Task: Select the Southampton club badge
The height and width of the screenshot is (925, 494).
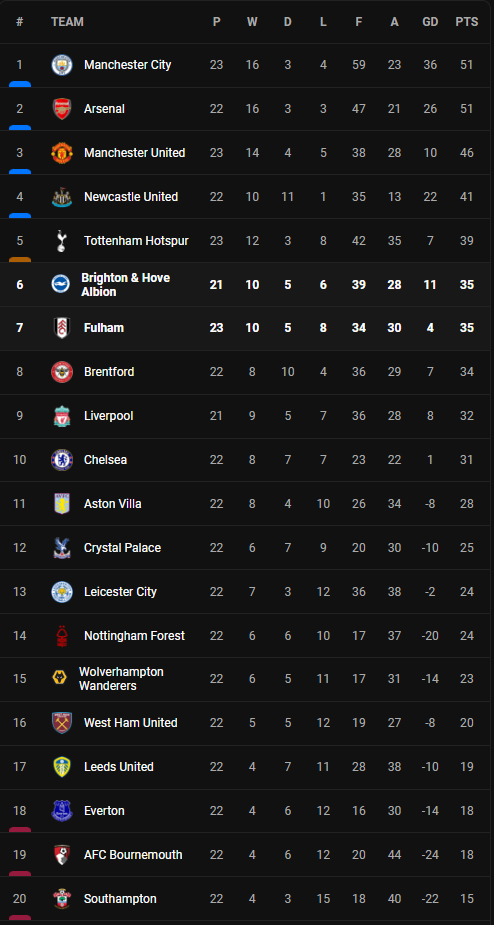Action: (x=61, y=899)
